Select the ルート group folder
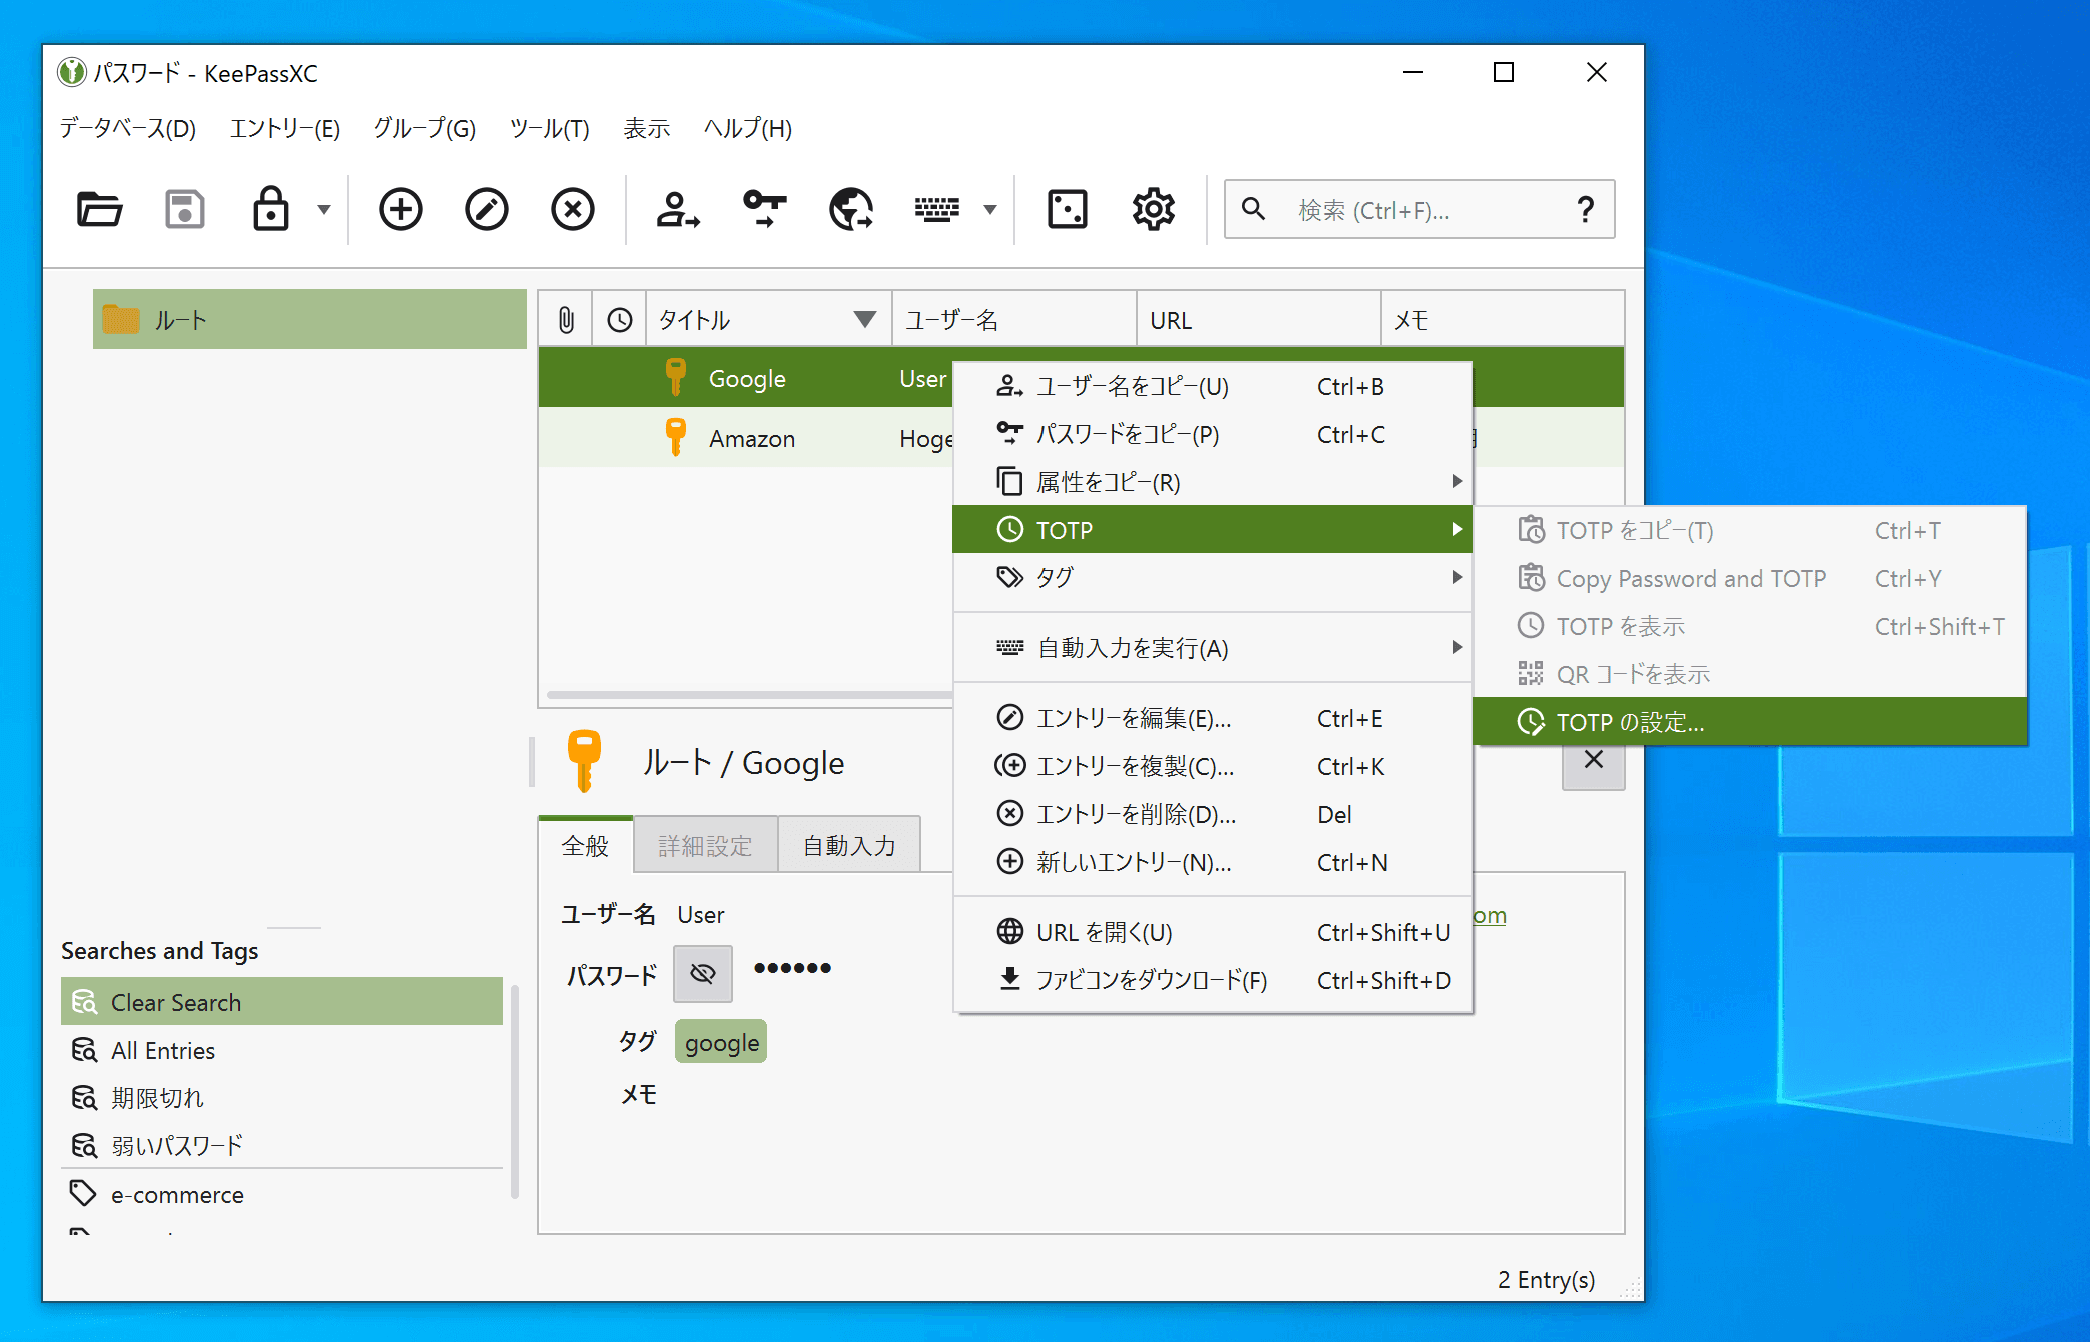The height and width of the screenshot is (1342, 2090). click(x=310, y=320)
